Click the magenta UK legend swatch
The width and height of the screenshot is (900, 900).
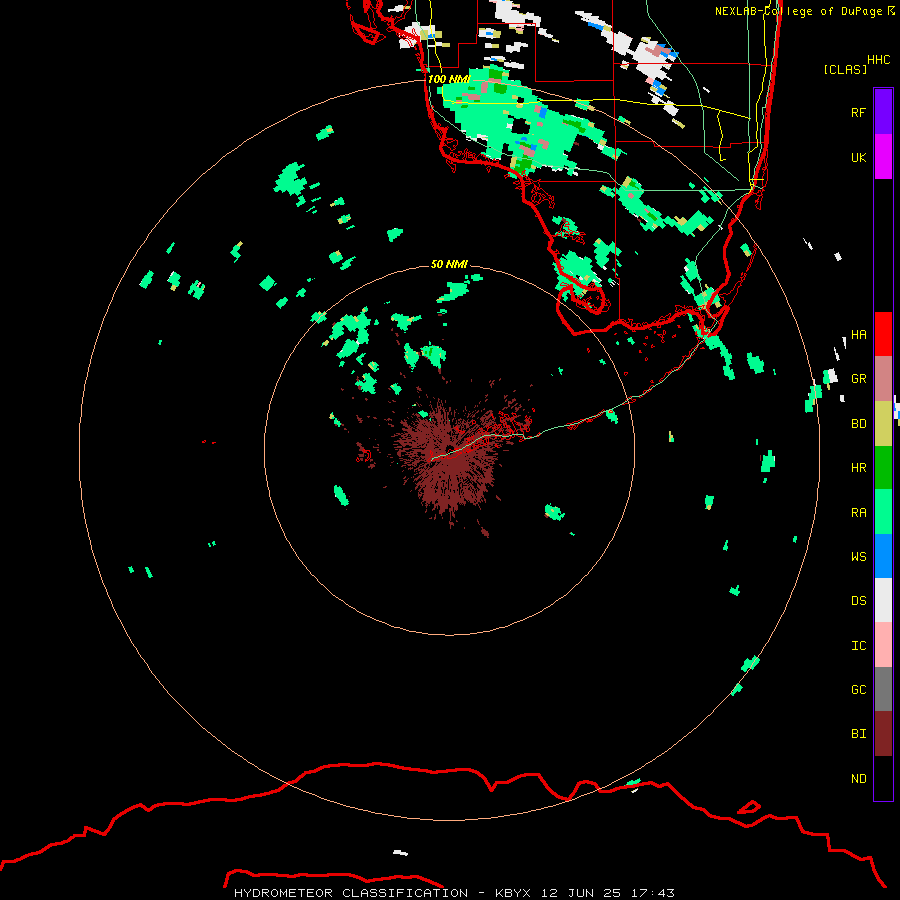883,157
